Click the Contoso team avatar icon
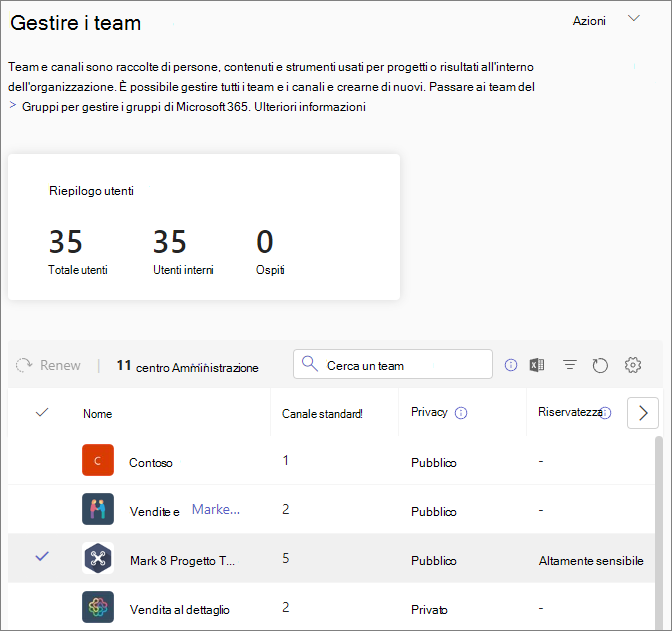Image resolution: width=672 pixels, height=631 pixels. (x=98, y=460)
